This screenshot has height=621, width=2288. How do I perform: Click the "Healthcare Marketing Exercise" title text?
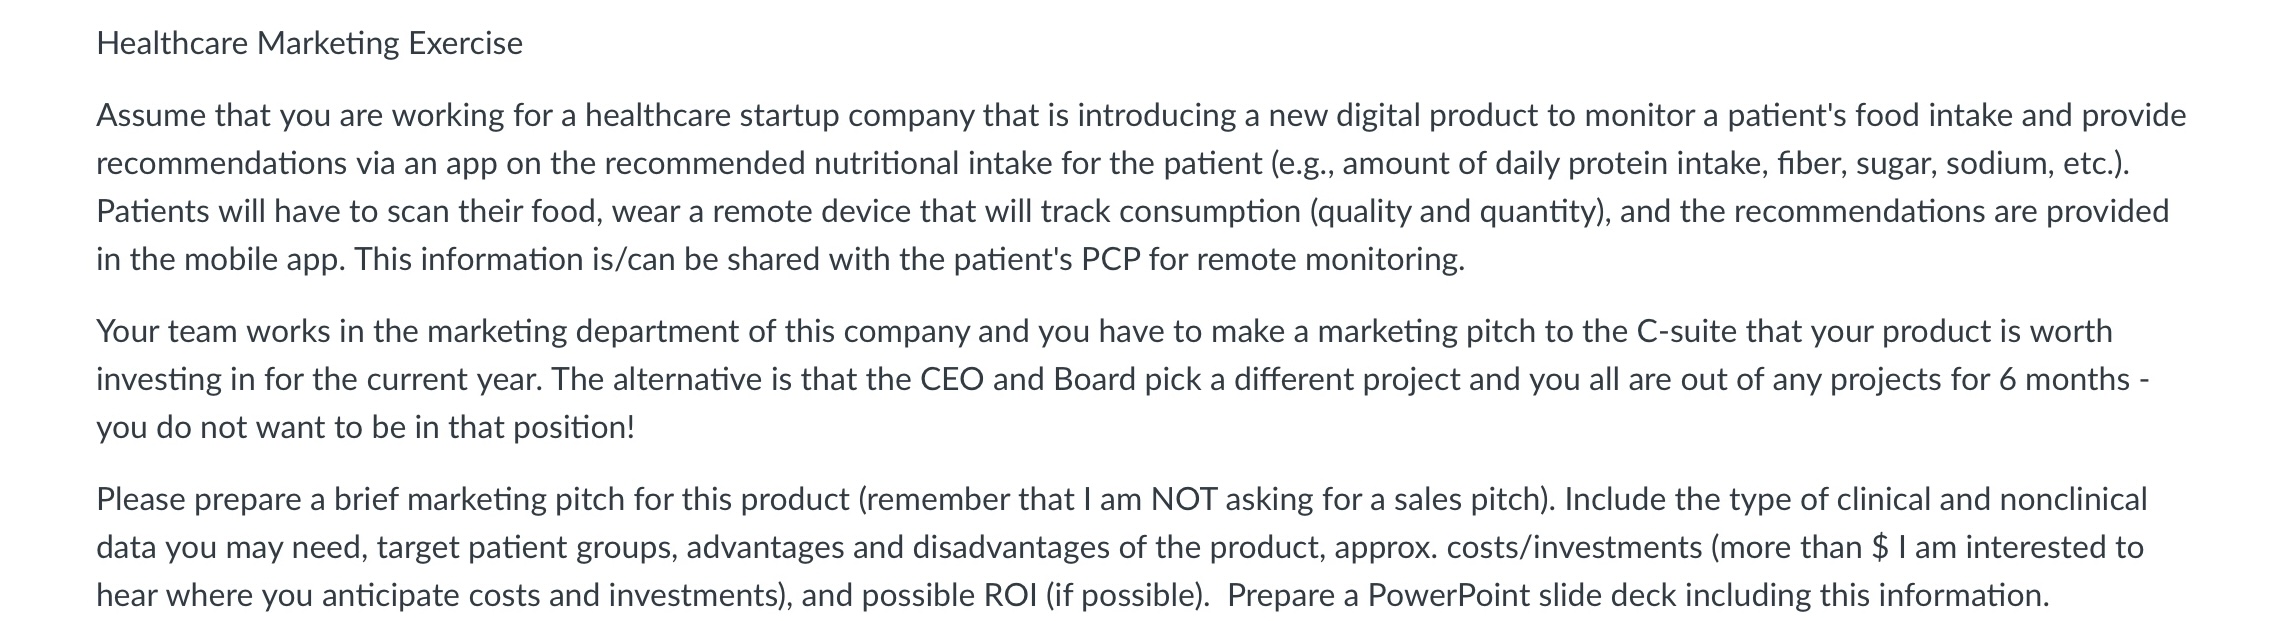[310, 44]
